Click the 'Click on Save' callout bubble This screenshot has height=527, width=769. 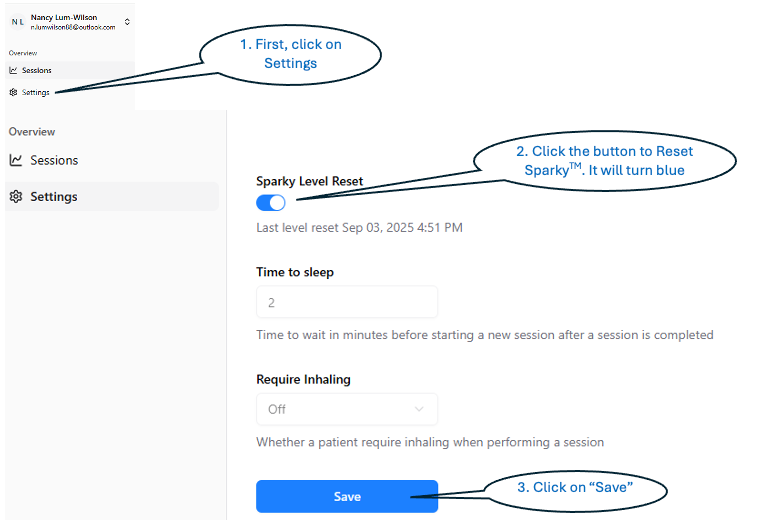click(x=576, y=487)
